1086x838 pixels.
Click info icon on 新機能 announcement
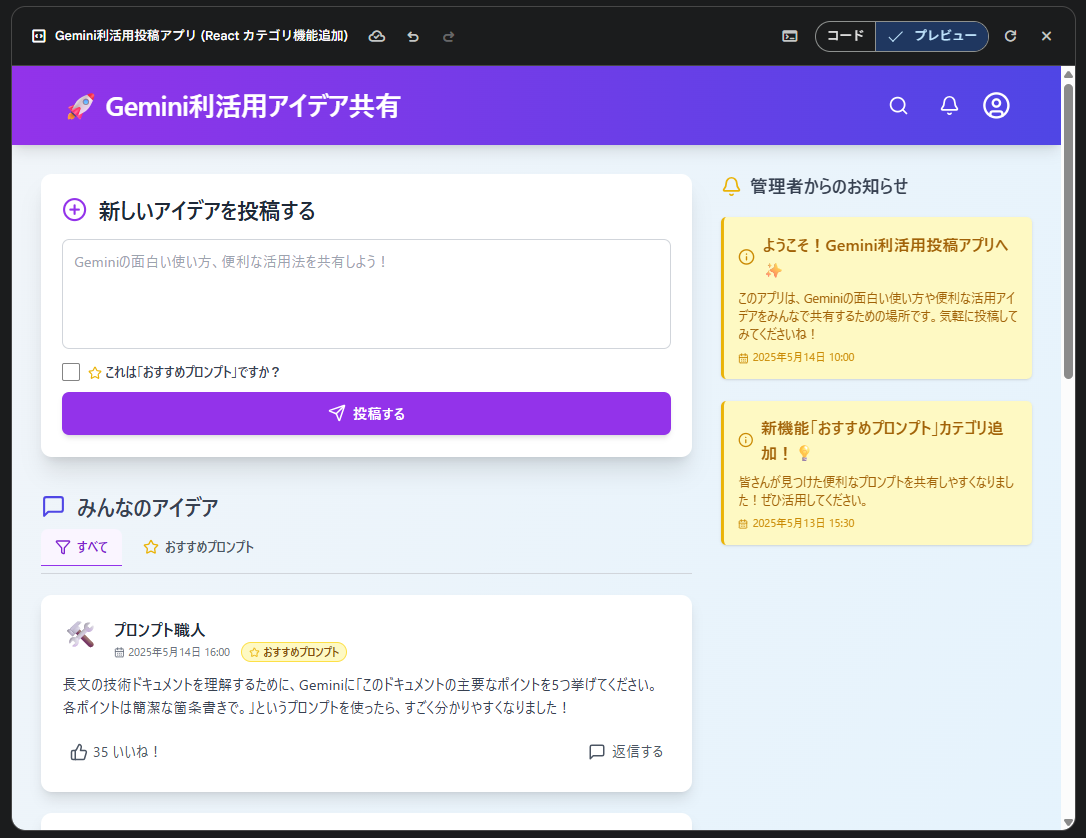[745, 440]
